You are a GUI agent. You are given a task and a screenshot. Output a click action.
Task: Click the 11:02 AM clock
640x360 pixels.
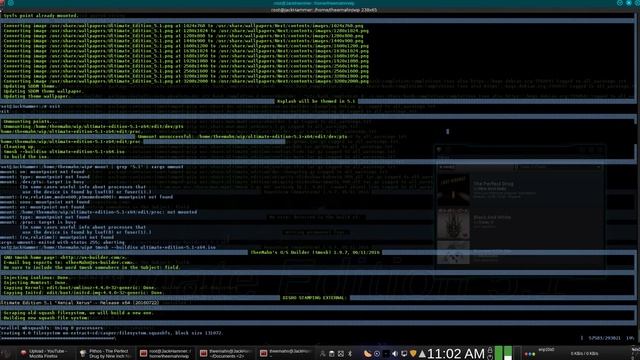456,353
